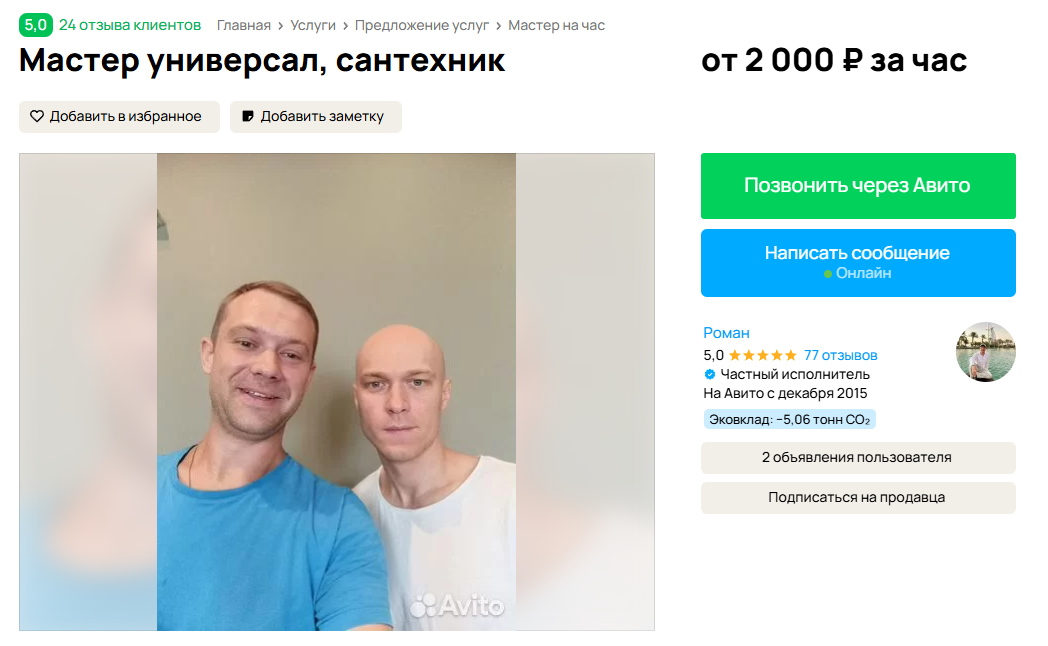Click the green 5,0 rating badge

tap(35, 25)
